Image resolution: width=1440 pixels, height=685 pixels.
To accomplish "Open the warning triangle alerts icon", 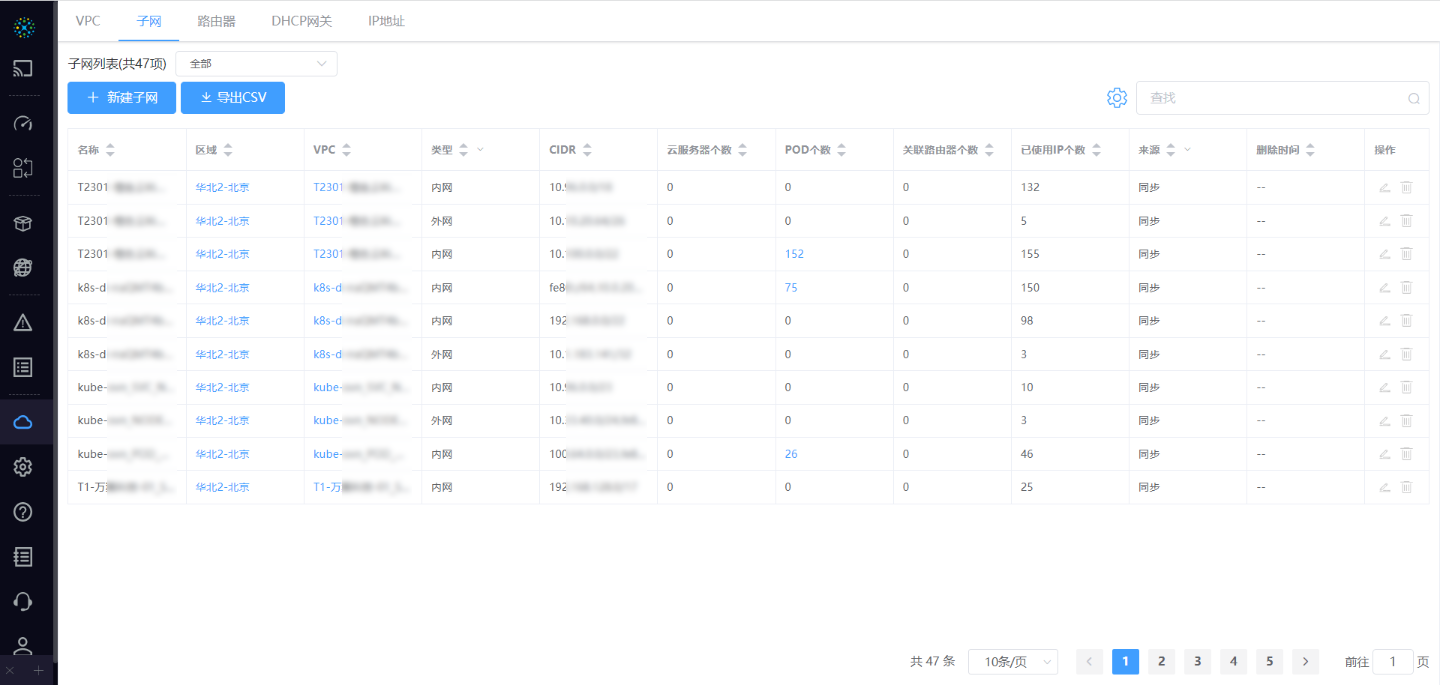I will pyautogui.click(x=23, y=322).
